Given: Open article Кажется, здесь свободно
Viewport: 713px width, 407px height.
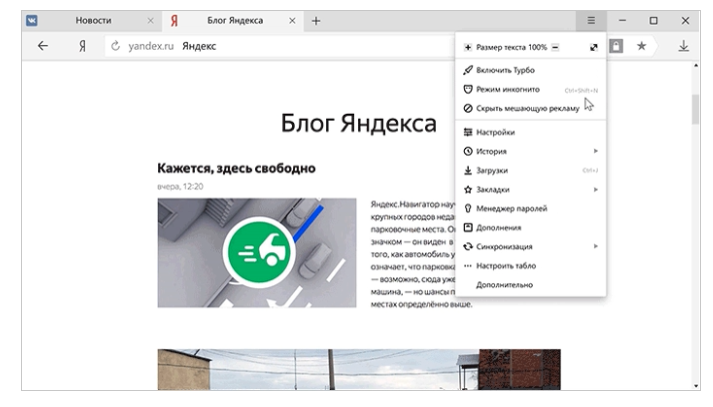Looking at the screenshot, I should tap(236, 168).
